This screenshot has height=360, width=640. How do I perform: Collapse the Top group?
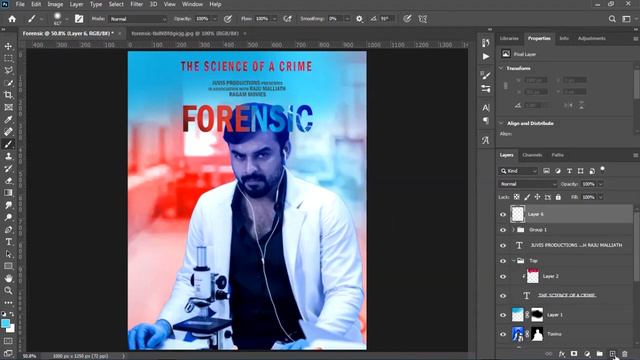pos(513,261)
